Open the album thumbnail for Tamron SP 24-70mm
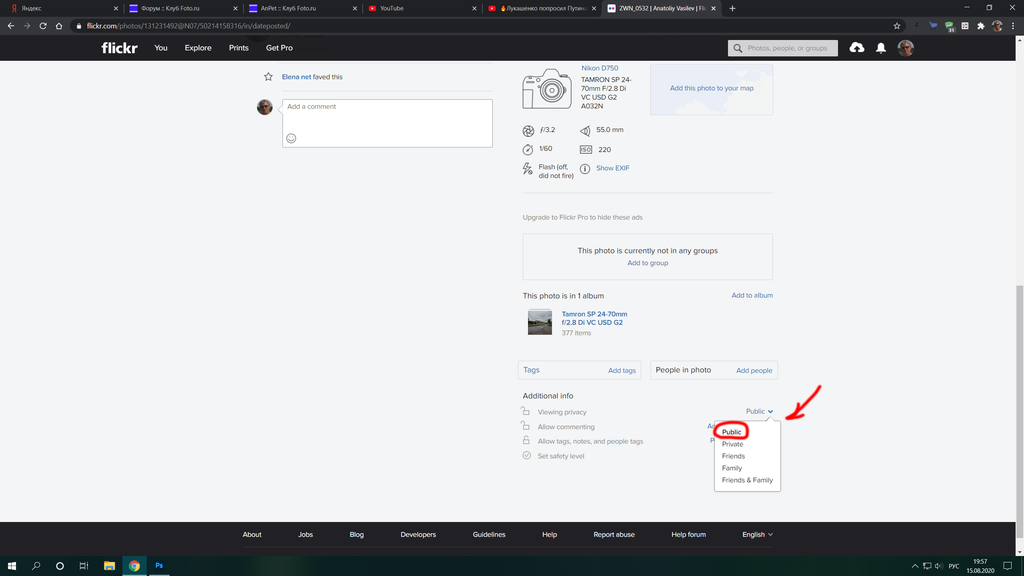 tap(539, 322)
